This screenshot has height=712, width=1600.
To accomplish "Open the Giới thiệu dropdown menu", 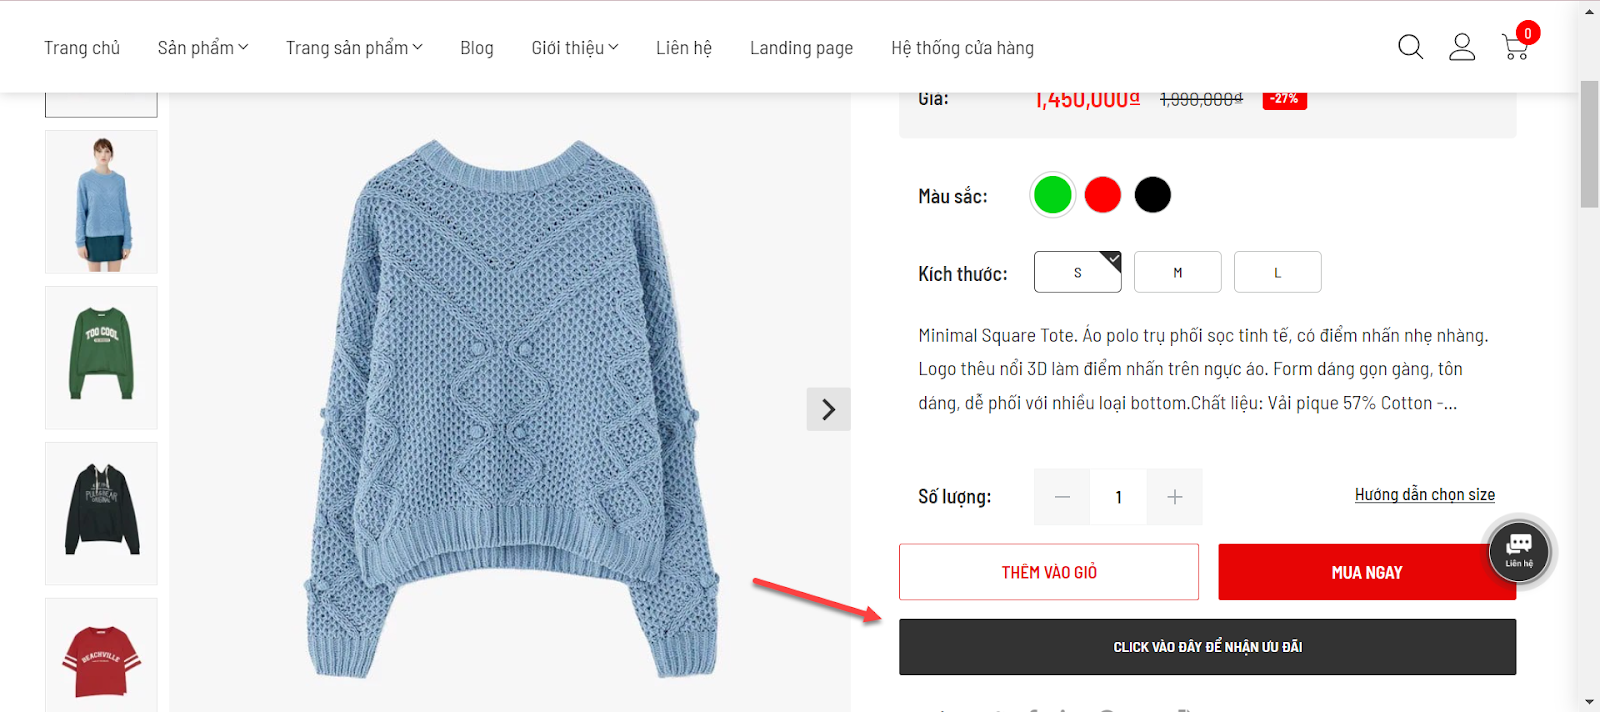I will click(575, 48).
